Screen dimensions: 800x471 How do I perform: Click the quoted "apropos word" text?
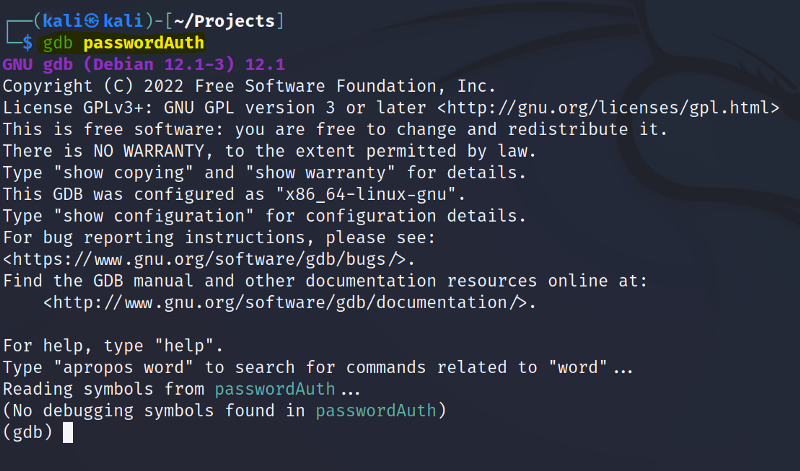(x=123, y=367)
